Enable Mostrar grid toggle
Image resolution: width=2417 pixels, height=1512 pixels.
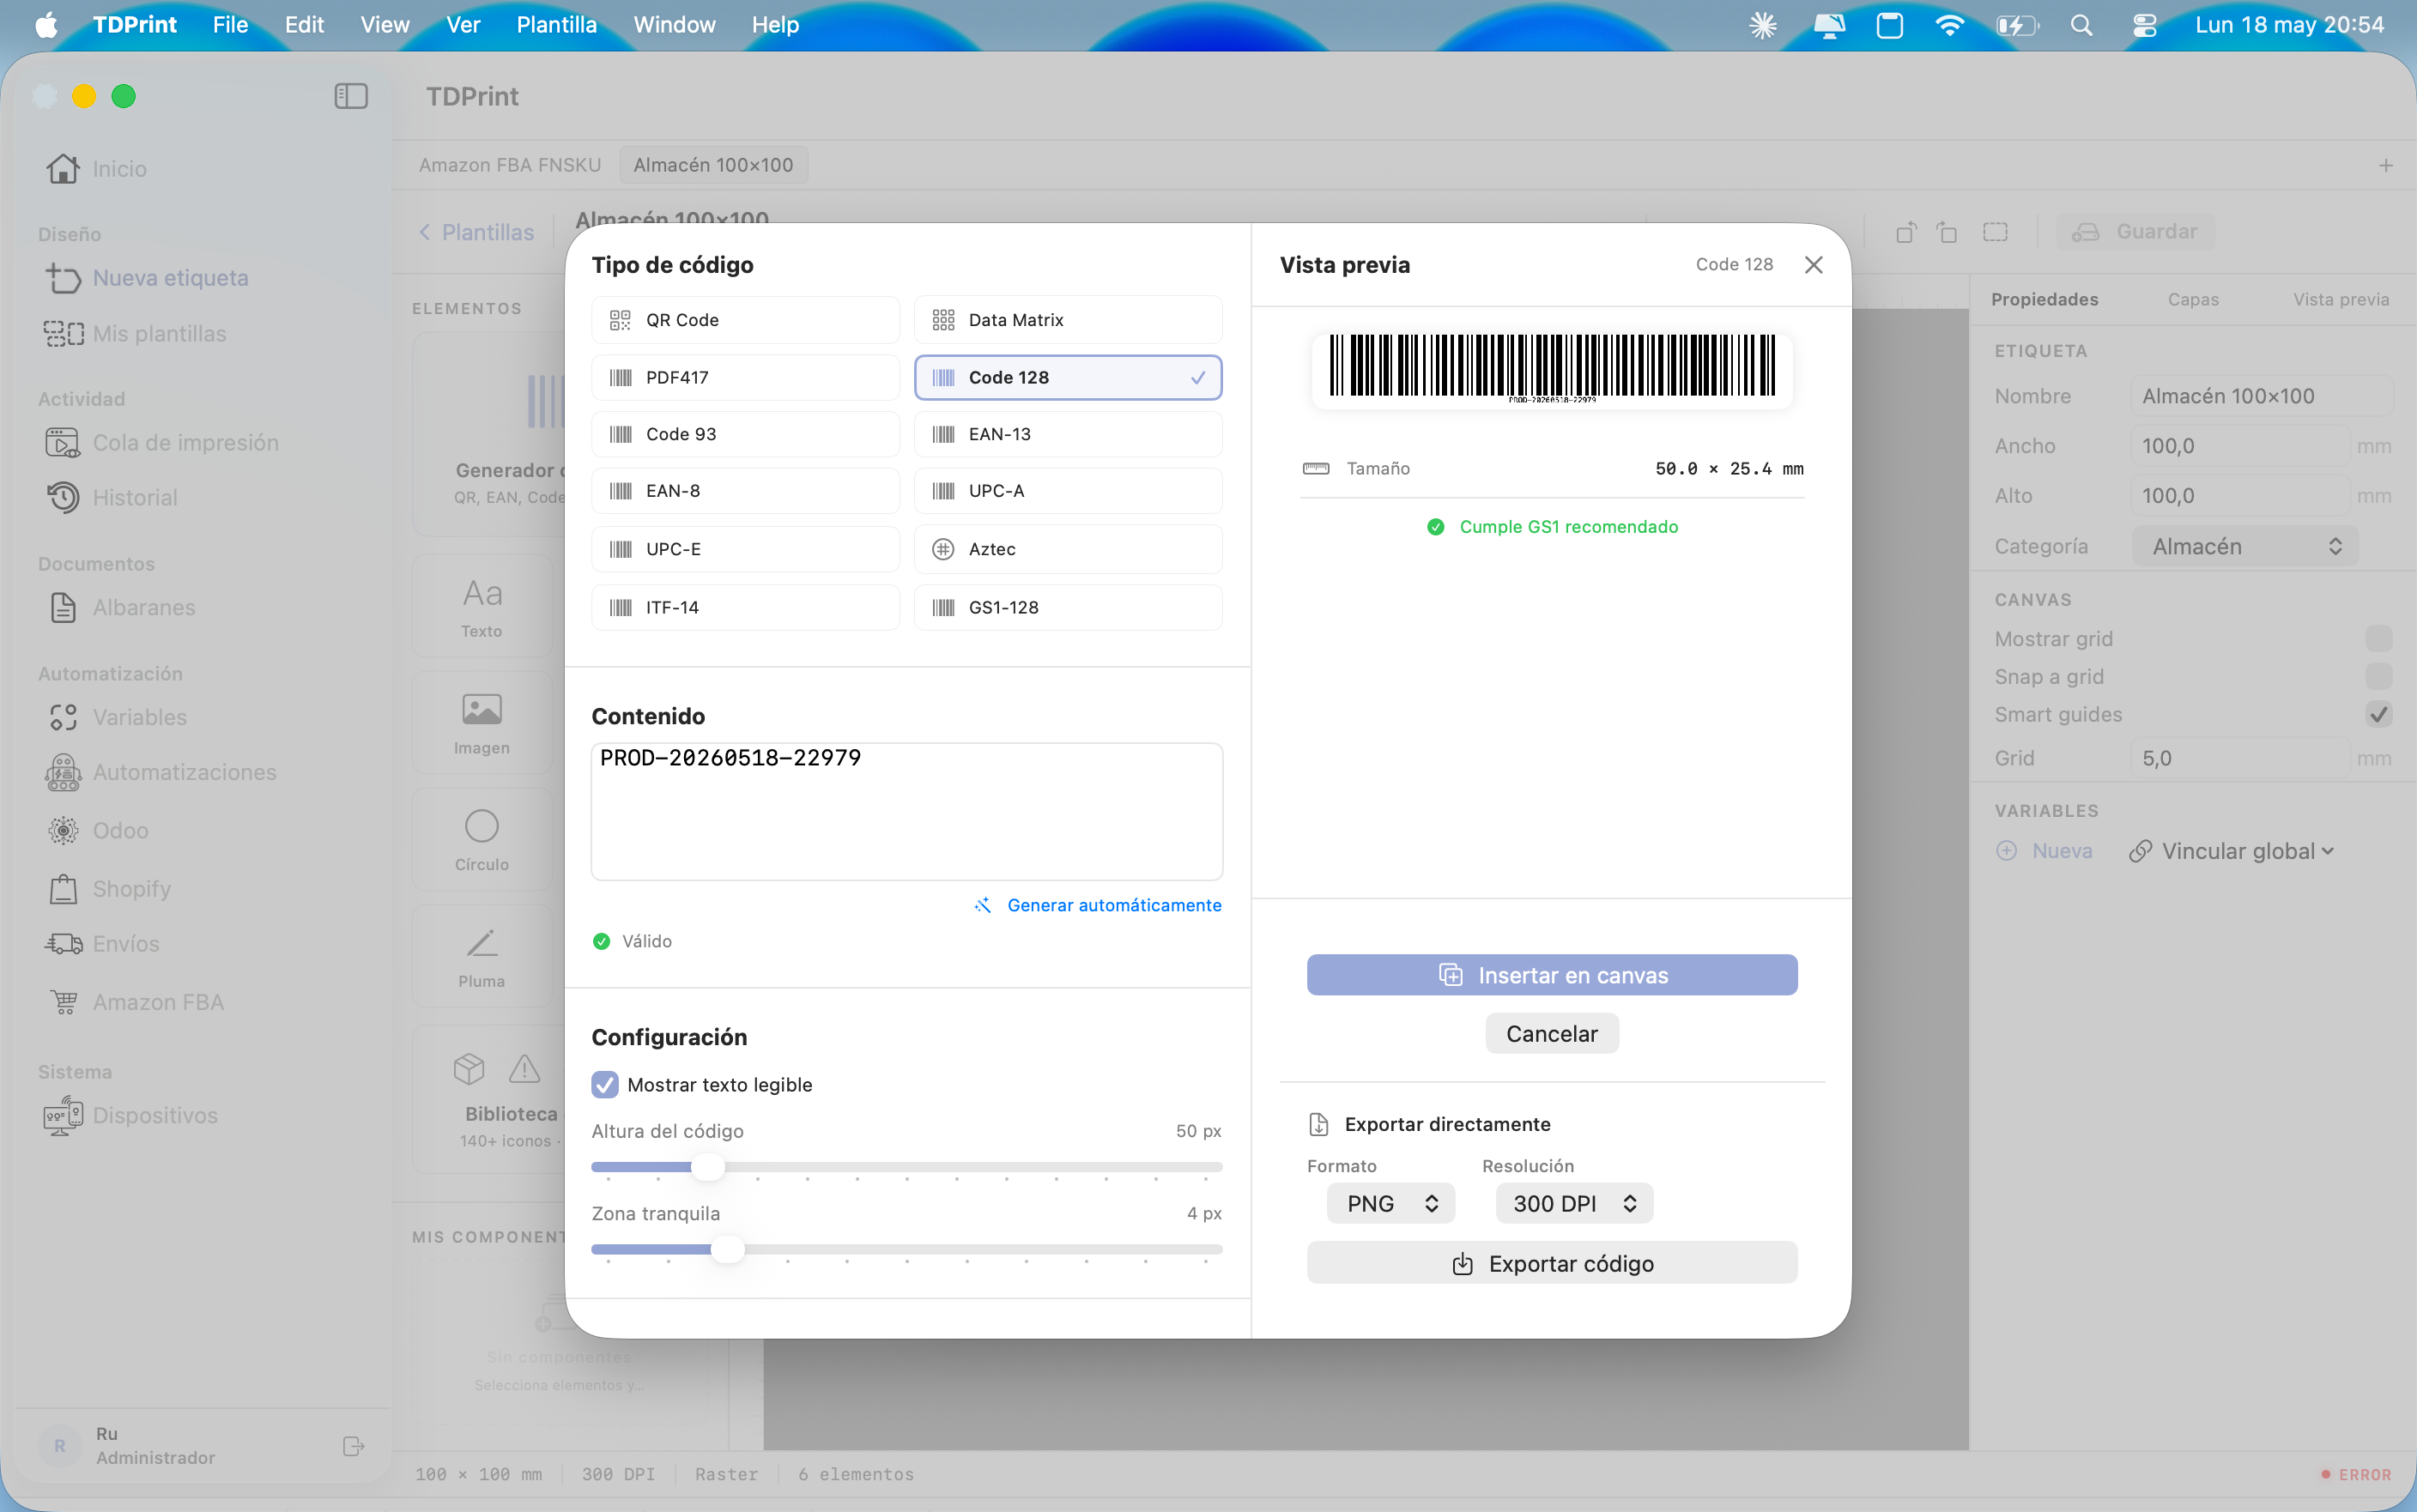2378,638
